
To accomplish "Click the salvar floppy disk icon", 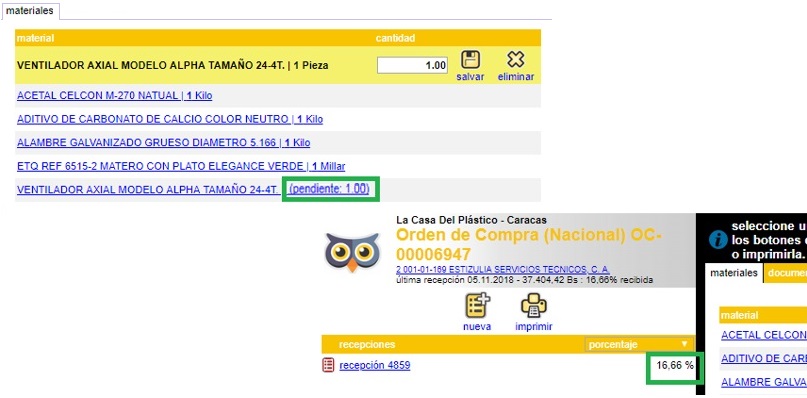I will pos(470,60).
